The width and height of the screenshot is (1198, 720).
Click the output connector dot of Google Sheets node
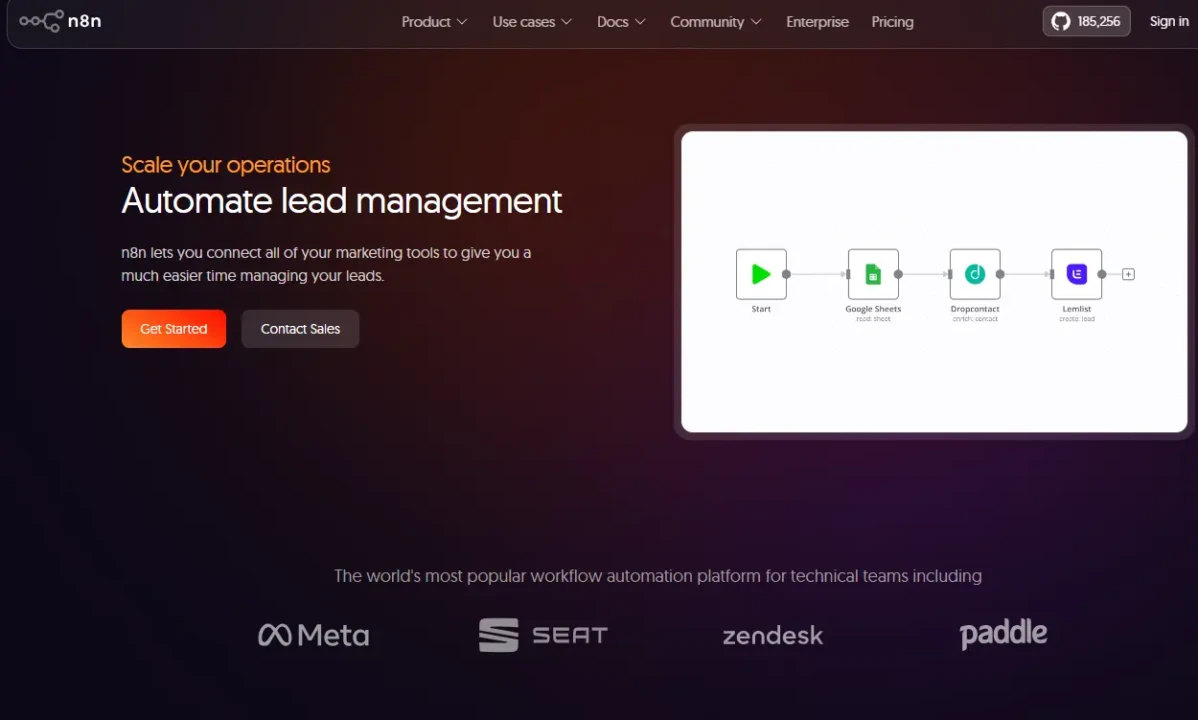[898, 274]
